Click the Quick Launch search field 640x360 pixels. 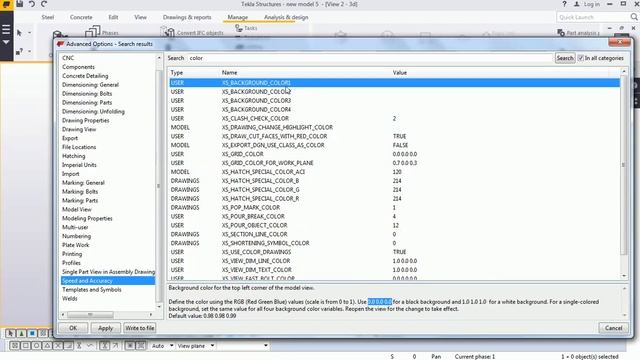pos(592,17)
